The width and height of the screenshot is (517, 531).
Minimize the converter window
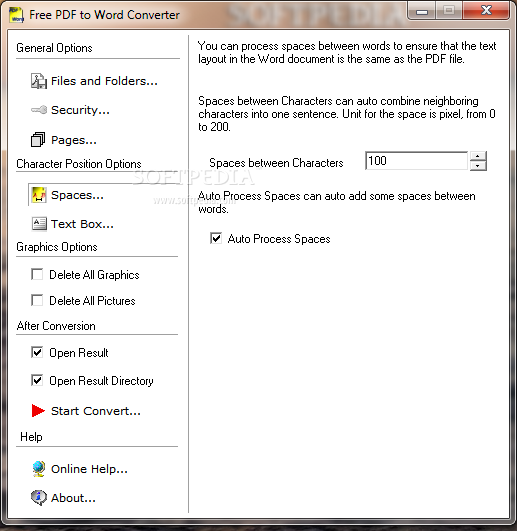(422, 11)
